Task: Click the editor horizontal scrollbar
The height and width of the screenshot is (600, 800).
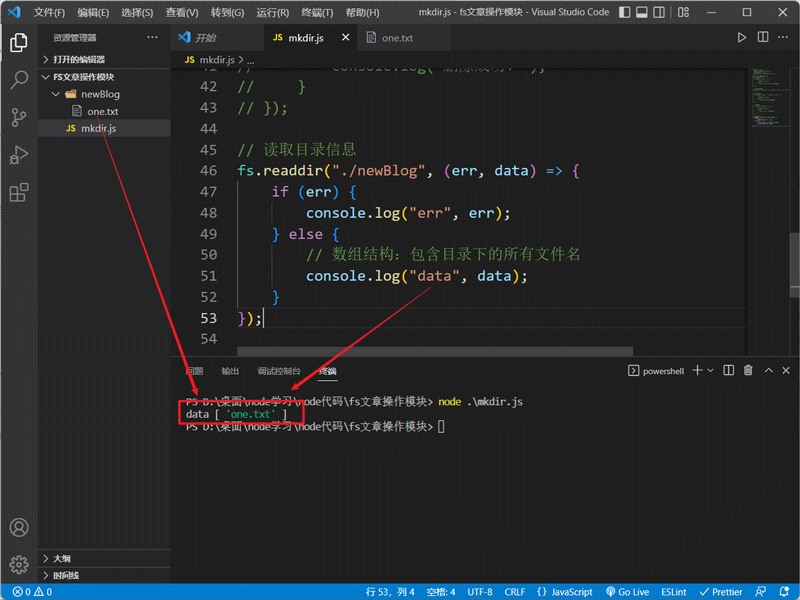Action: (x=435, y=352)
